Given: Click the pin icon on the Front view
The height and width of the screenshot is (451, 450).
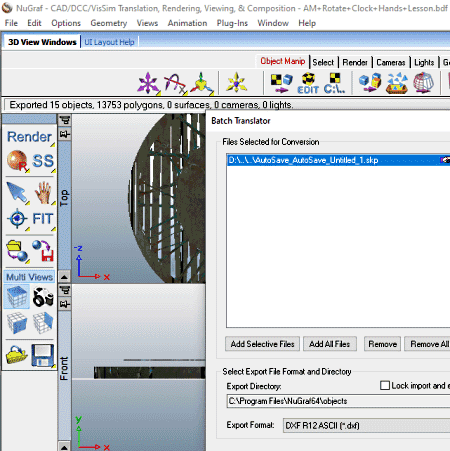Looking at the screenshot, I should pyautogui.click(x=65, y=304).
